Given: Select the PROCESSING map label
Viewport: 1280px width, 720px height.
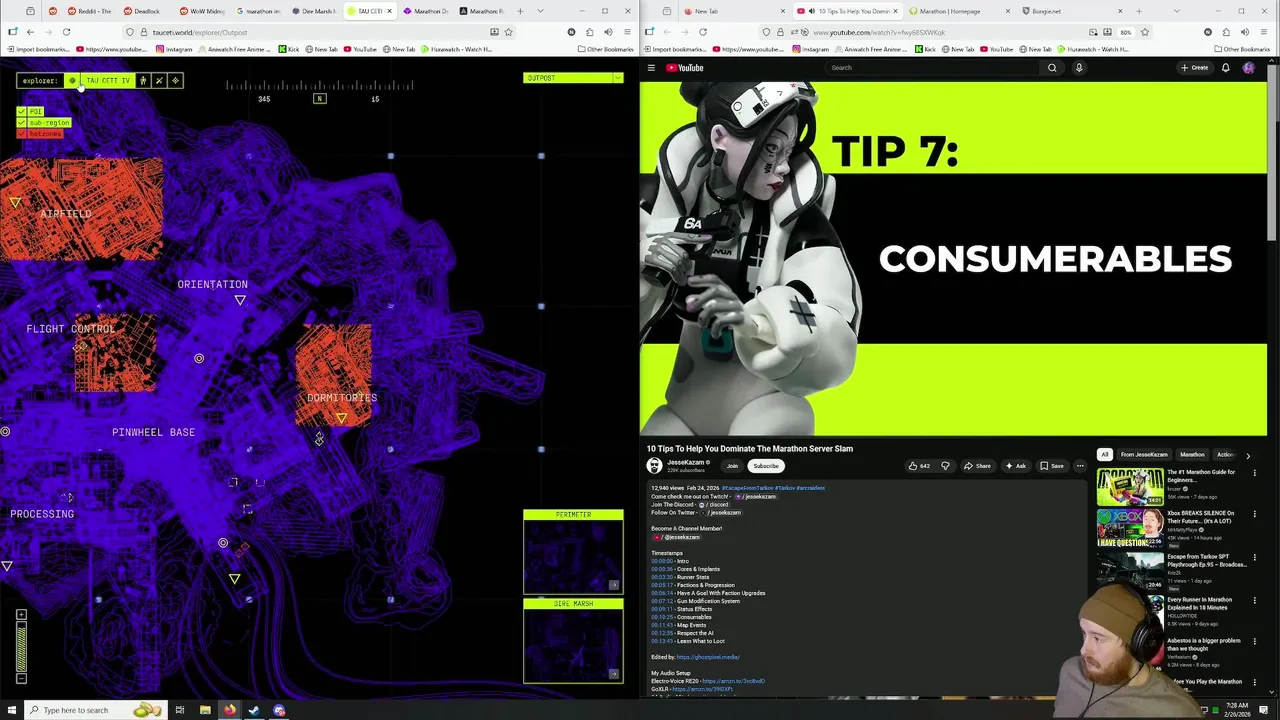Looking at the screenshot, I should pyautogui.click(x=42, y=514).
